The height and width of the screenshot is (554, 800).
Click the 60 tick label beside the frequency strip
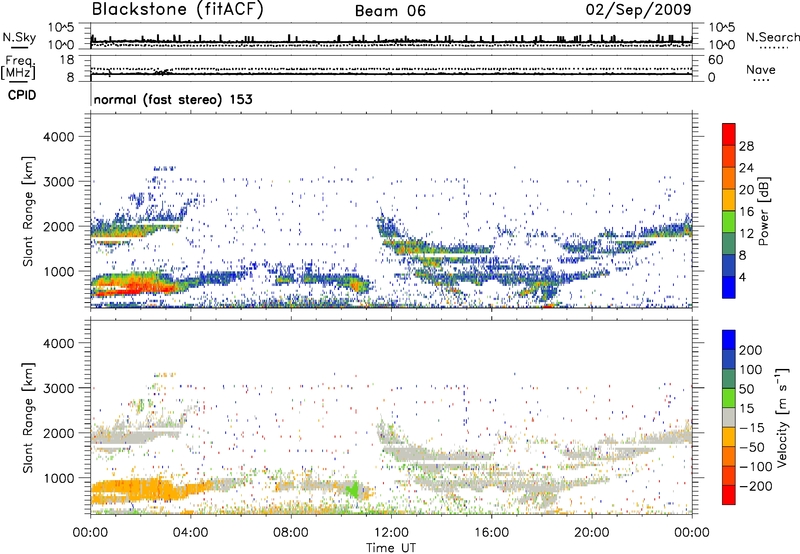point(715,60)
